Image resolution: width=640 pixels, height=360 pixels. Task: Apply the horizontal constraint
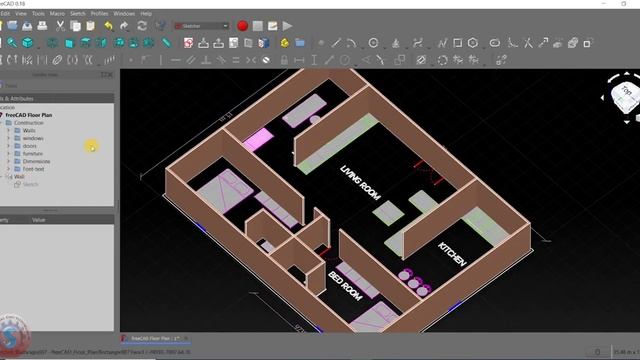pyautogui.click(x=176, y=60)
